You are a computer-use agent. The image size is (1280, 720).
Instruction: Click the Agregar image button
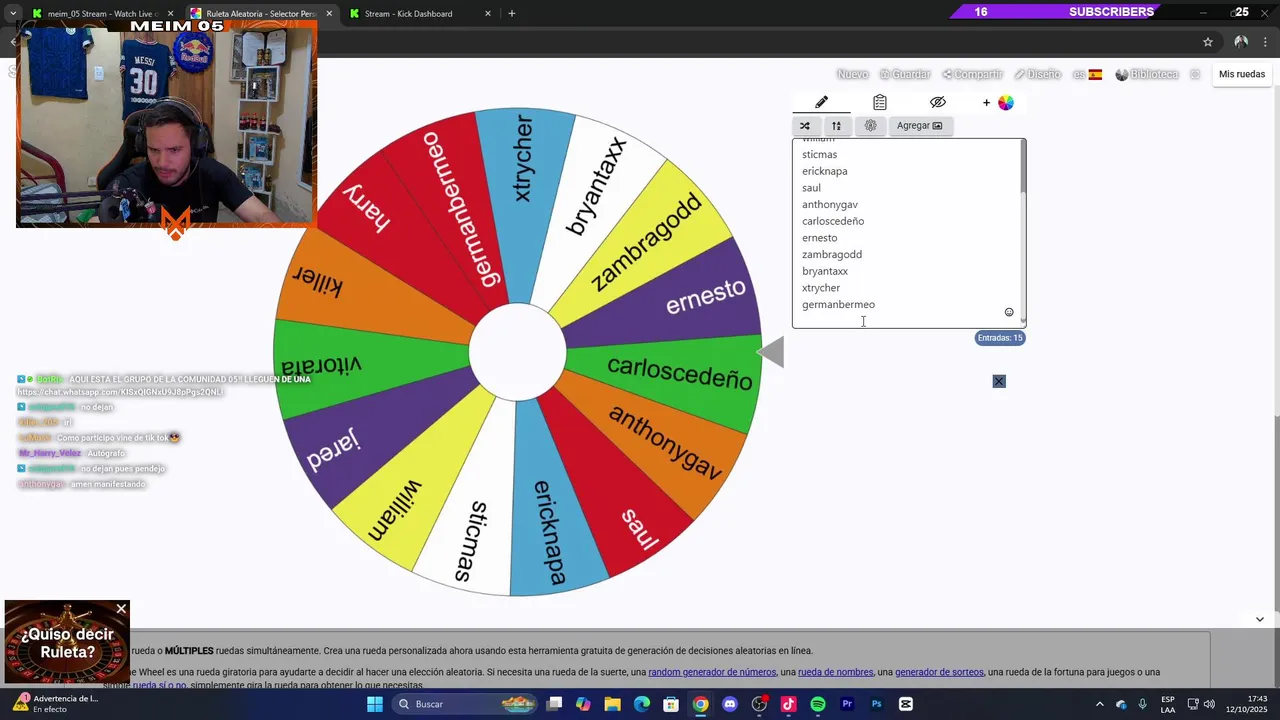[919, 126]
